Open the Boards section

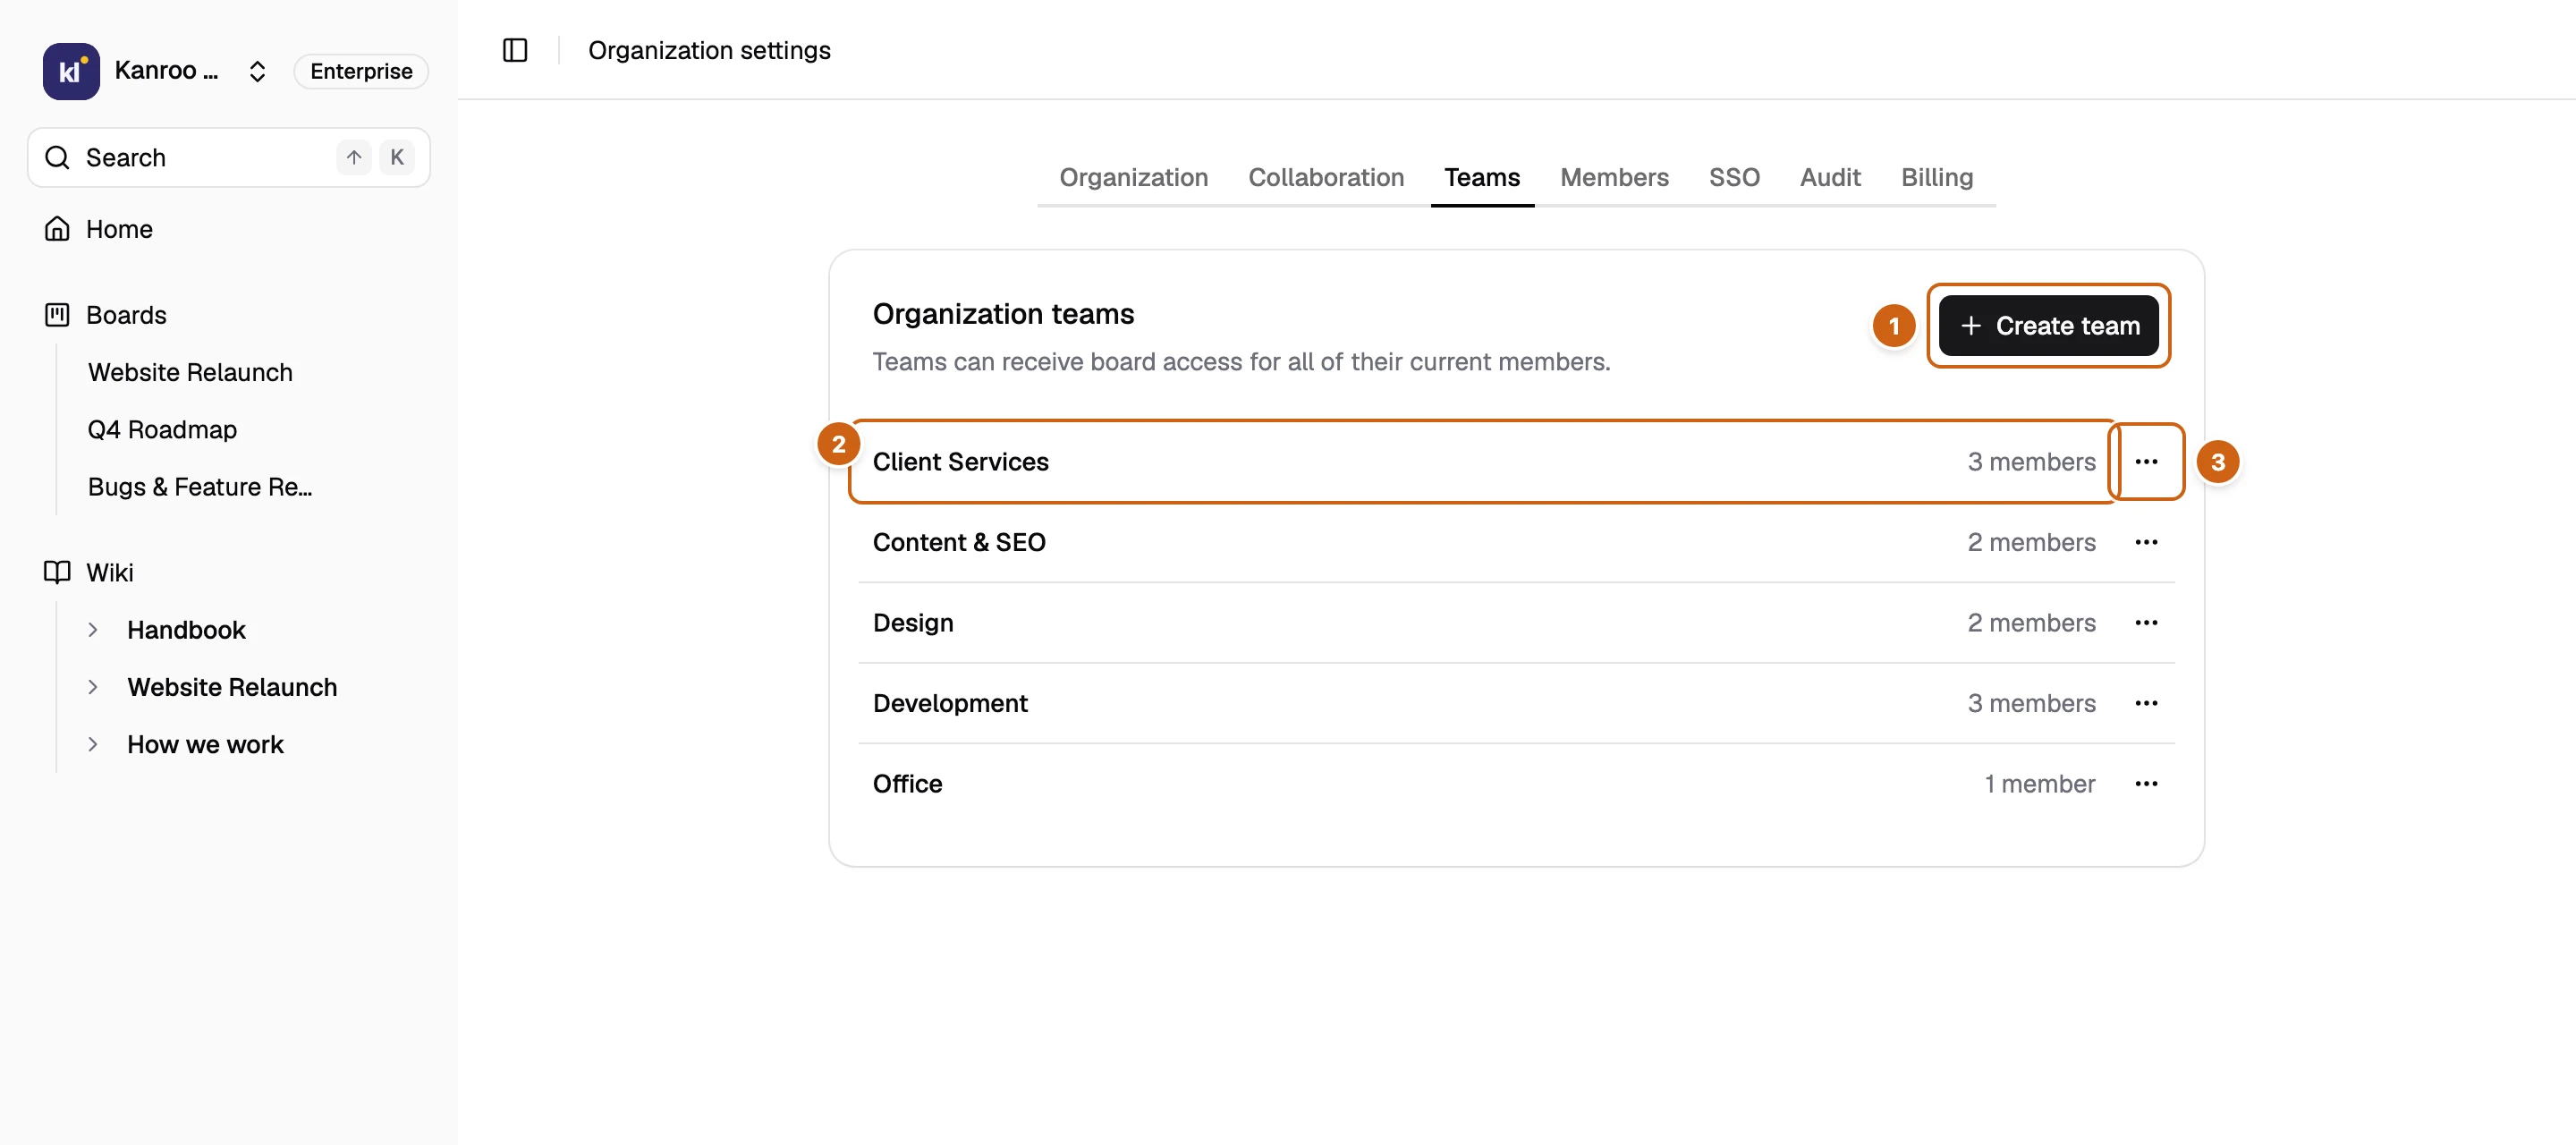(x=126, y=315)
